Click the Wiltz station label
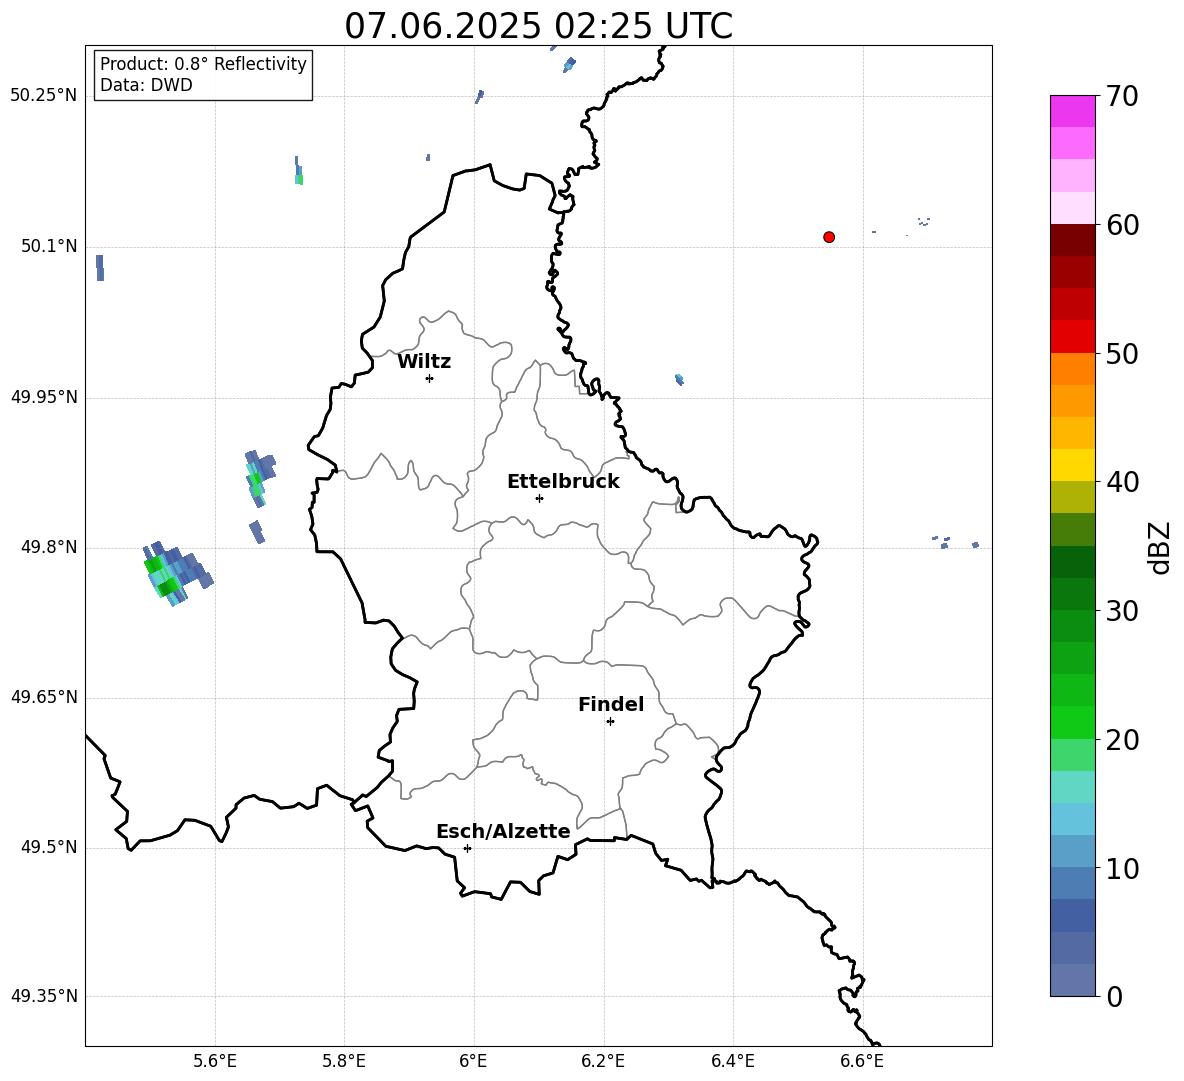Image resolution: width=1184 pixels, height=1081 pixels. click(x=424, y=362)
